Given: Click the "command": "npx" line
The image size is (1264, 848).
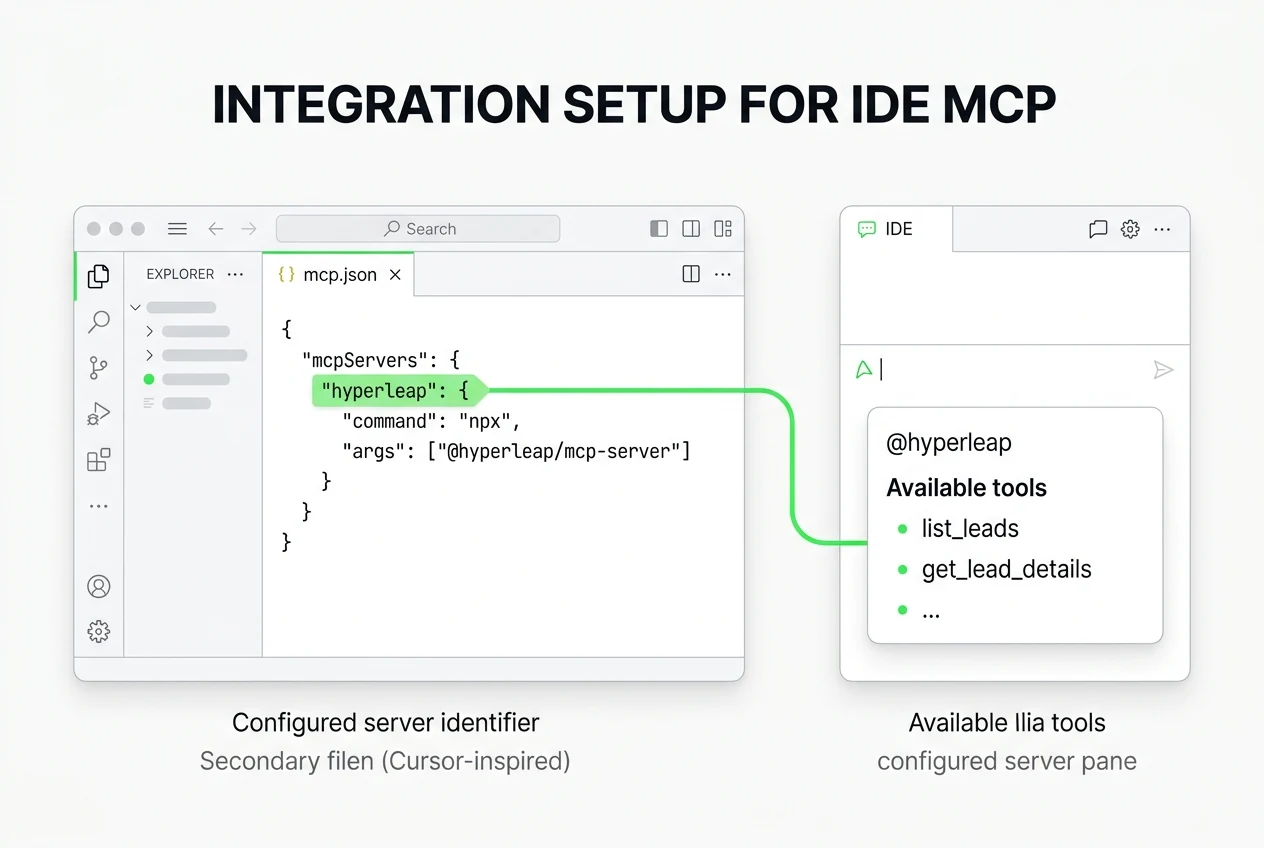Looking at the screenshot, I should point(432,421).
